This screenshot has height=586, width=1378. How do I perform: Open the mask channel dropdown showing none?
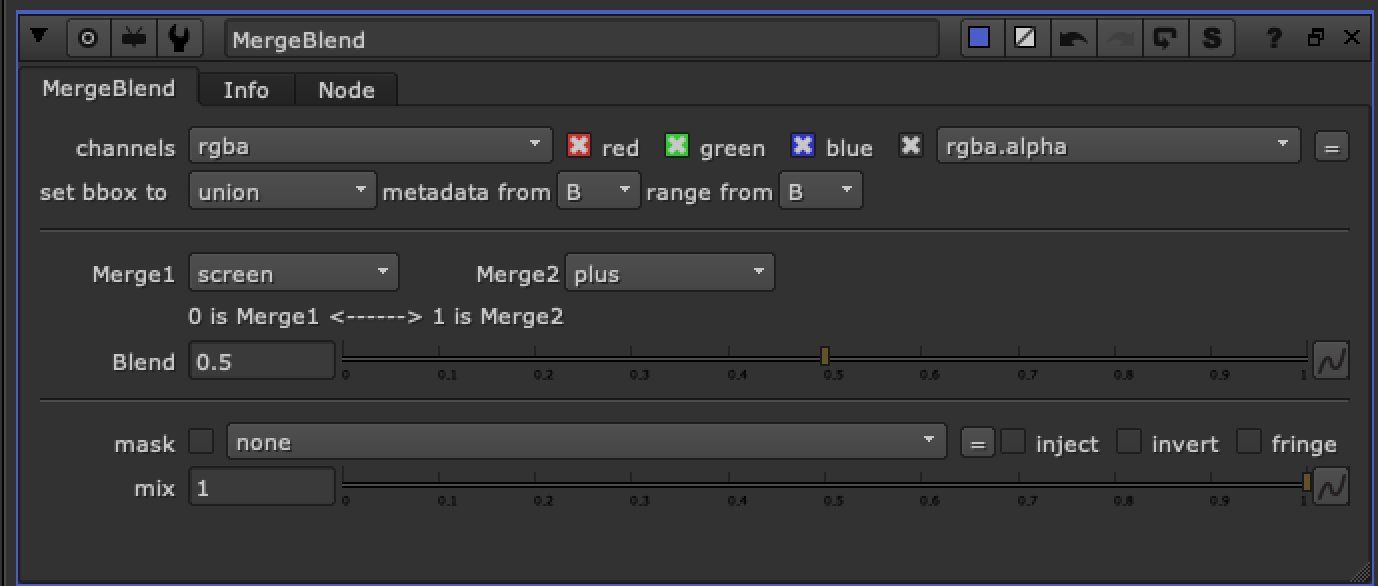tap(586, 441)
